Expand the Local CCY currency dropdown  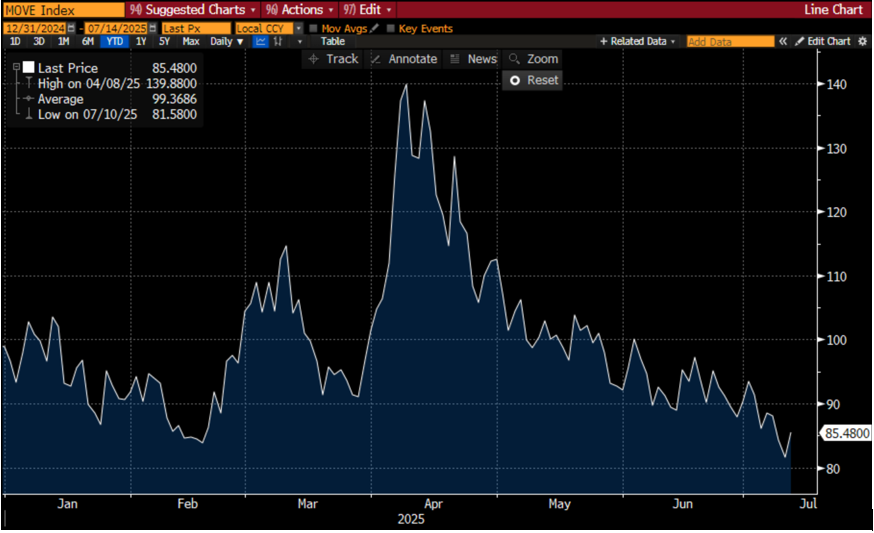[x=299, y=28]
